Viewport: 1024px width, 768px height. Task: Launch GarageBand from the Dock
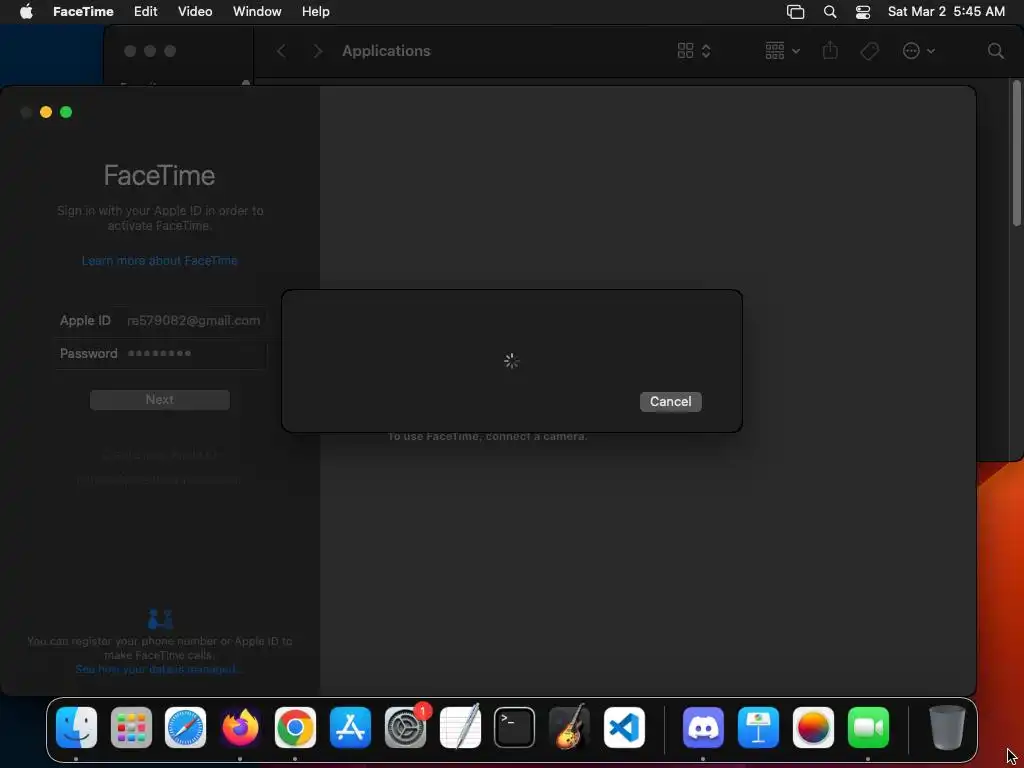coord(569,727)
